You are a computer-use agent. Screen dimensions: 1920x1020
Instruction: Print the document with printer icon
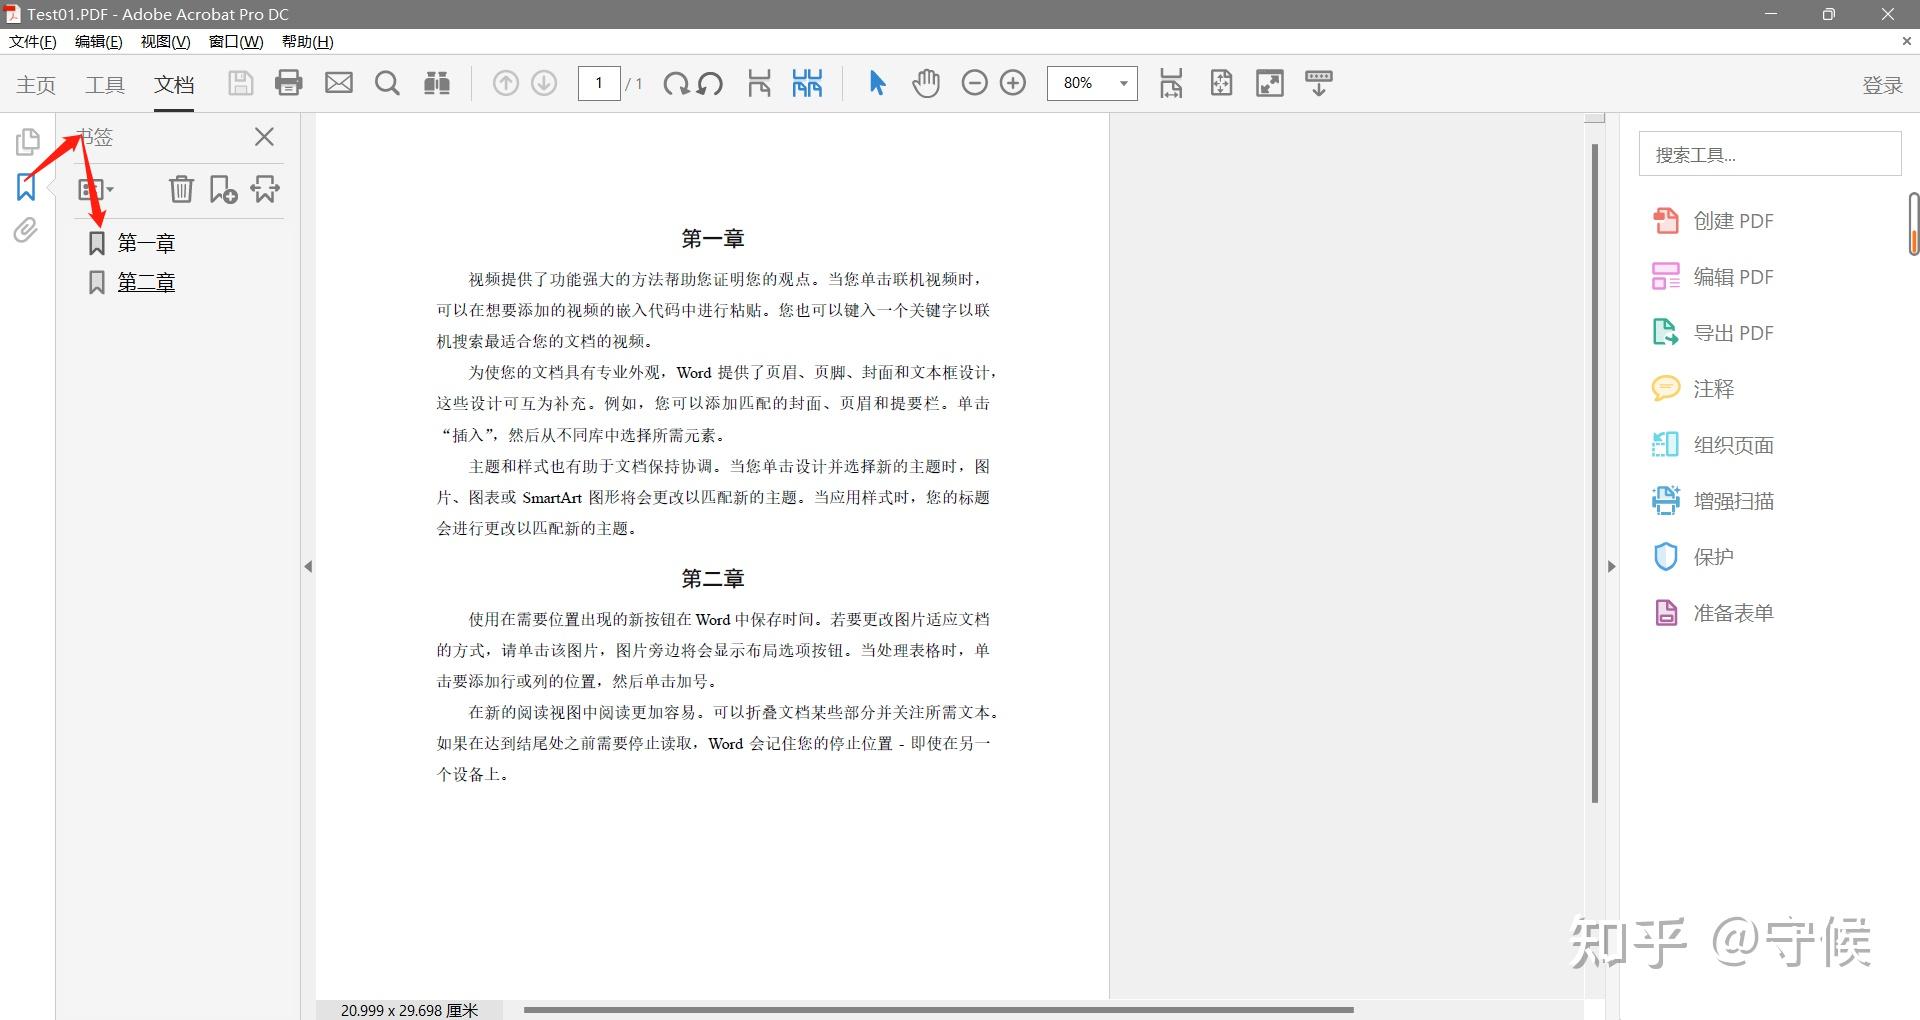pos(289,83)
